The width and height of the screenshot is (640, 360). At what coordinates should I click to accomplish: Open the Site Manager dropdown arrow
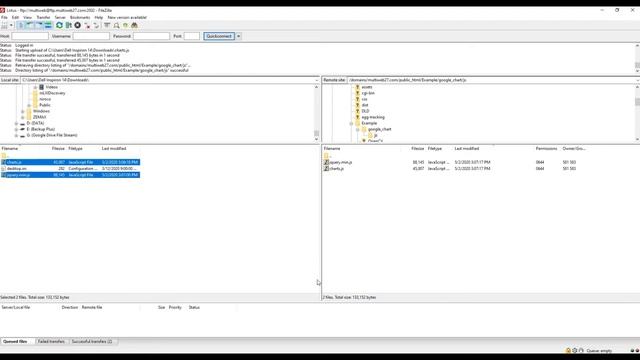pyautogui.click(x=11, y=25)
